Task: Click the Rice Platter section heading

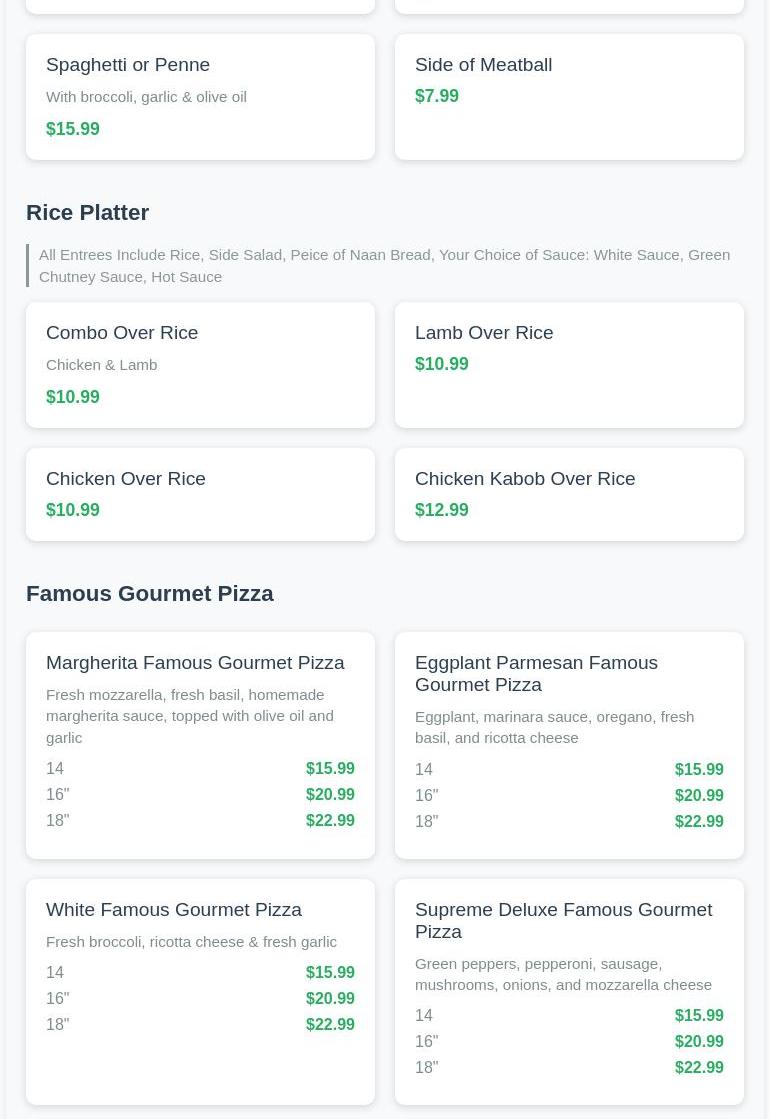Action: click(87, 213)
